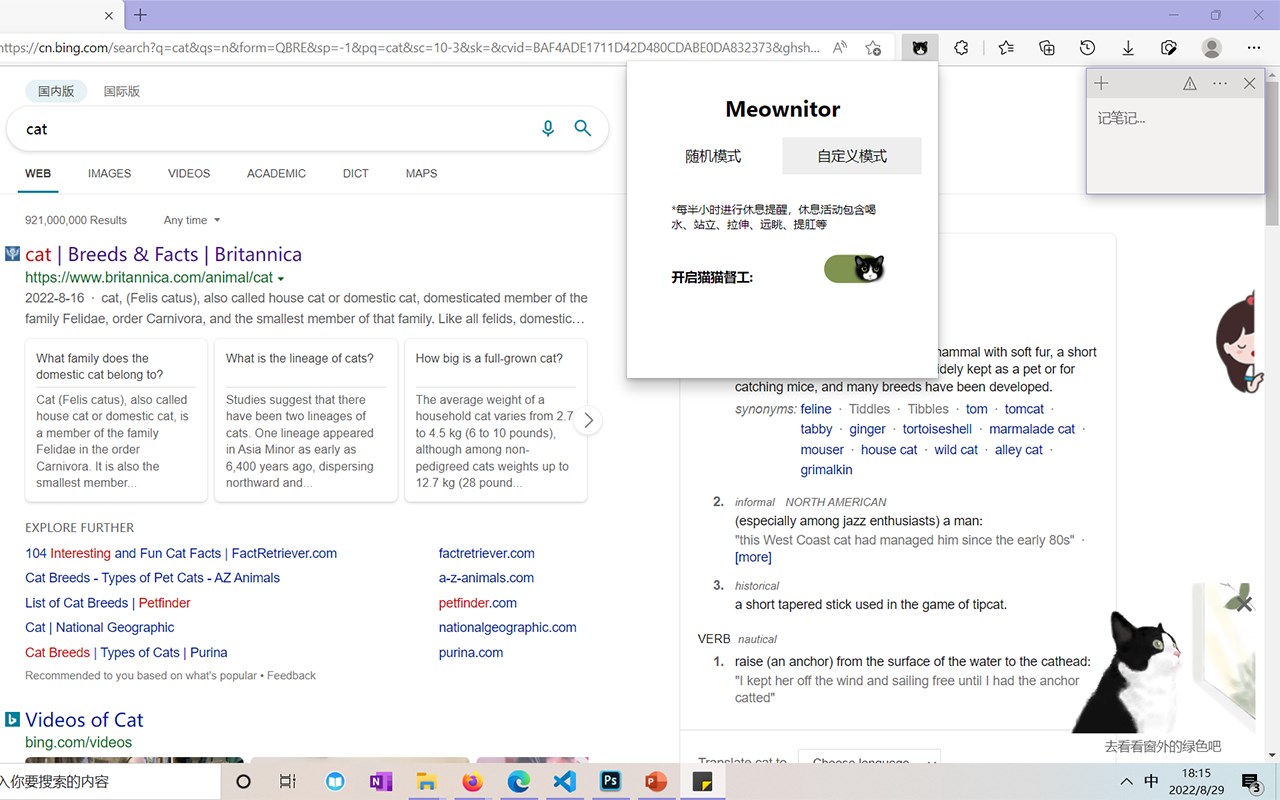Add a new note in Sticky Notes window
1280x800 pixels.
1101,84
